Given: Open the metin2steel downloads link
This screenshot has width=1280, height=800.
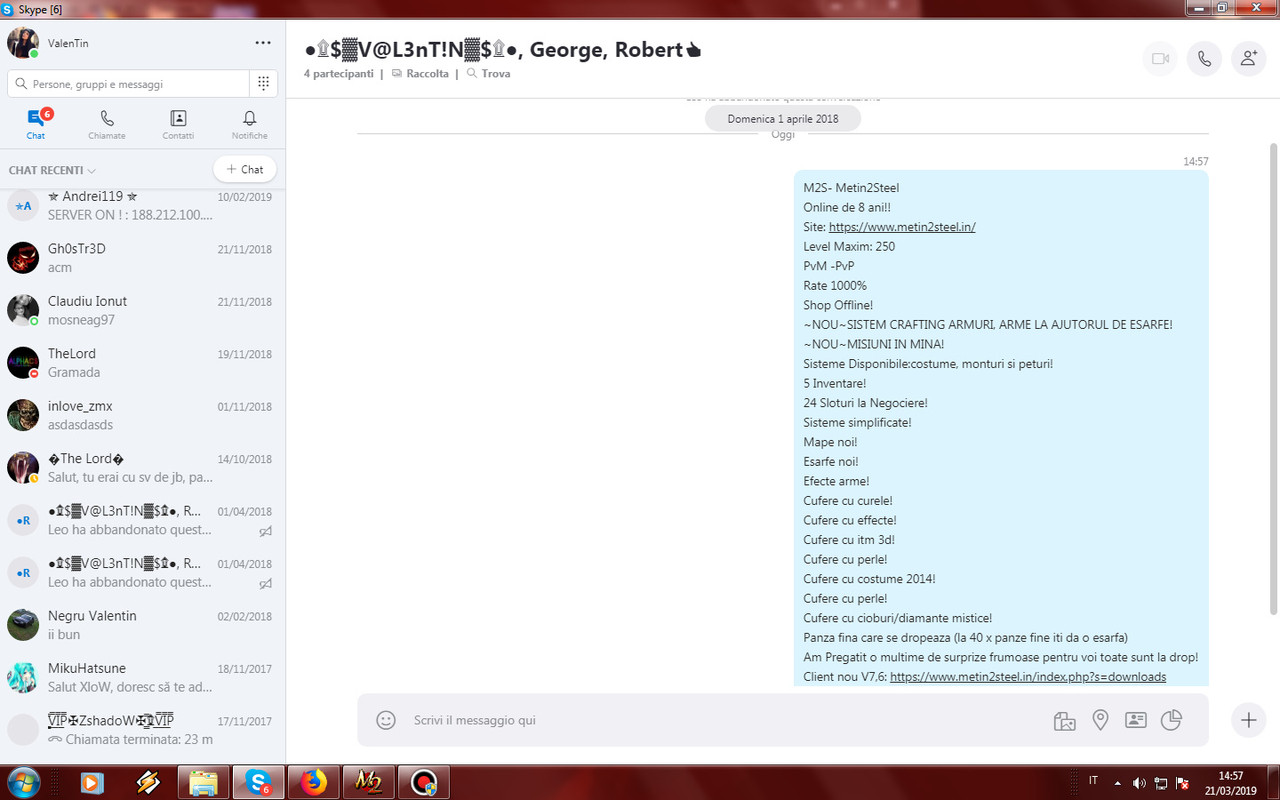Looking at the screenshot, I should click(1028, 677).
